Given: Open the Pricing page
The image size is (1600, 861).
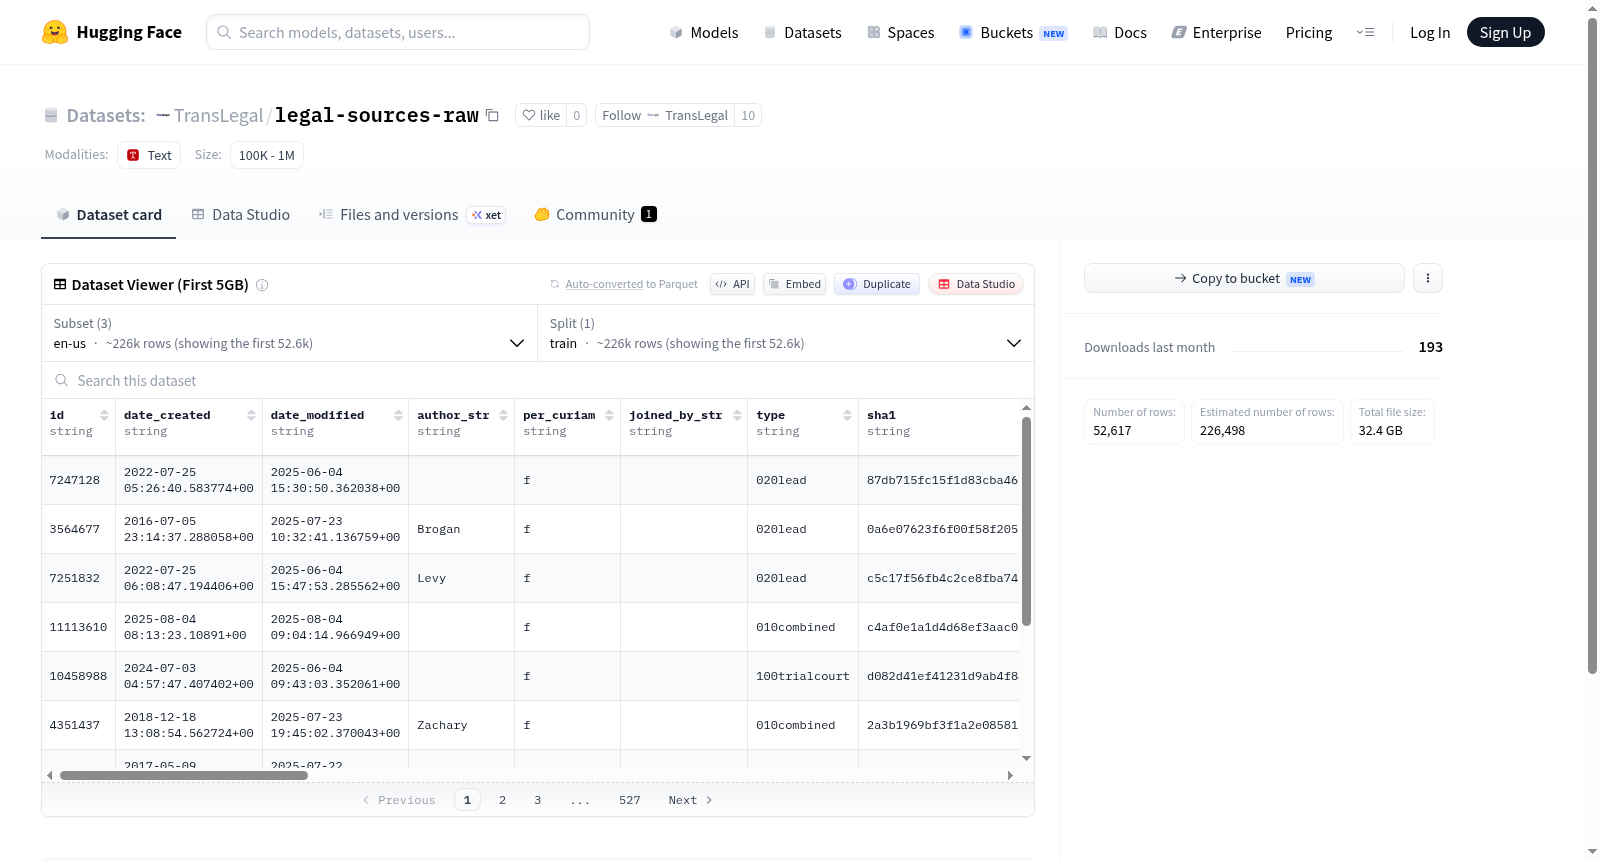Looking at the screenshot, I should pyautogui.click(x=1309, y=32).
